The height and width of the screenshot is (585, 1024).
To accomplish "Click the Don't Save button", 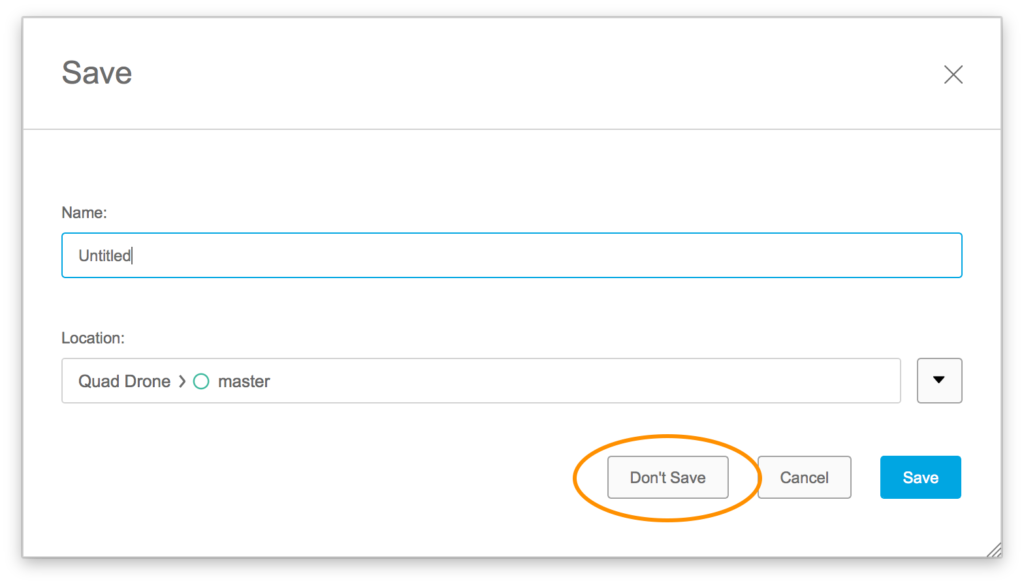I will (x=667, y=478).
